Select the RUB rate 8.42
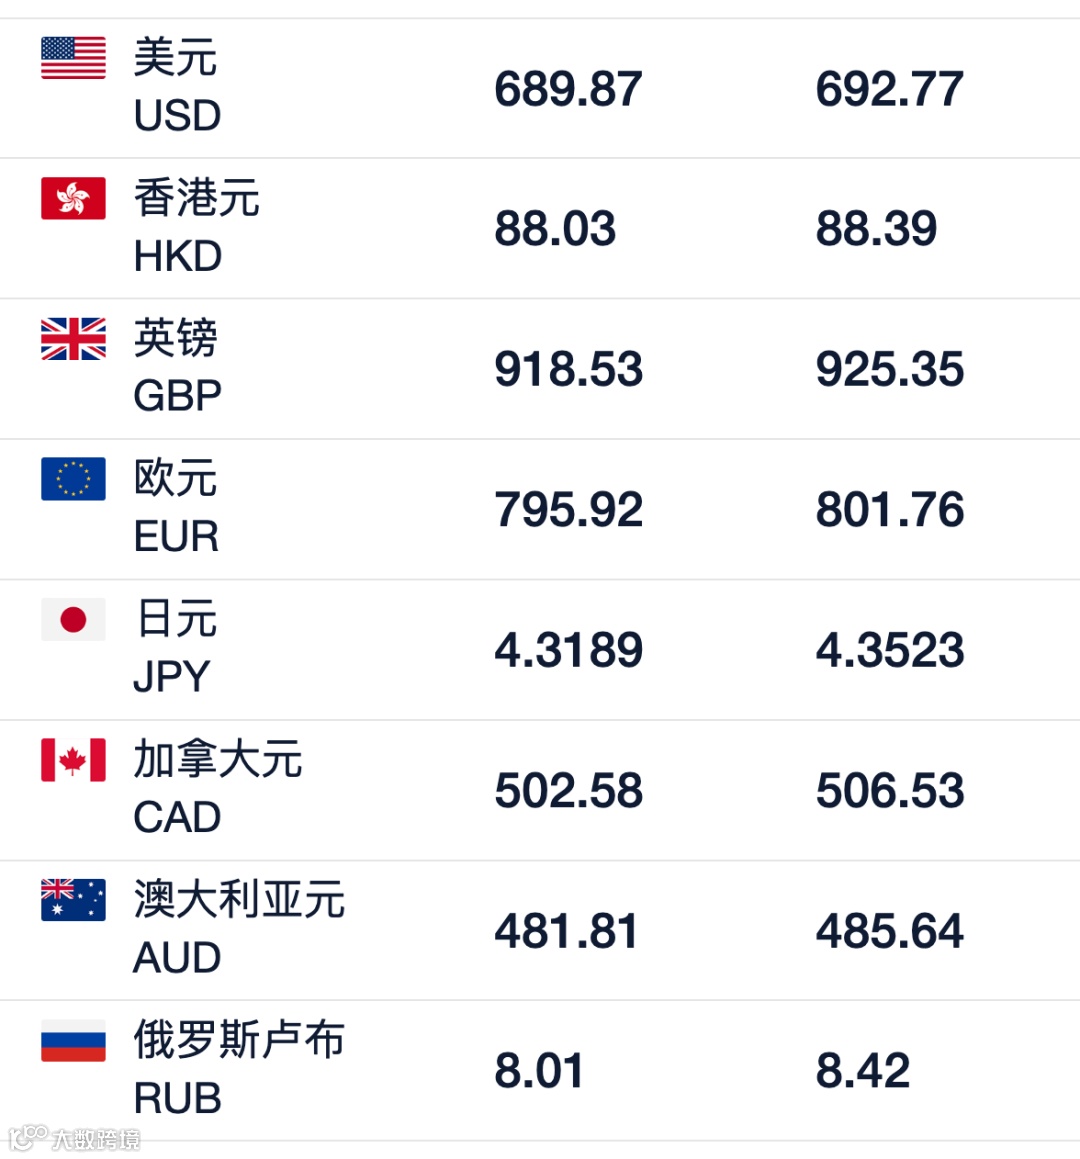This screenshot has width=1080, height=1159. [x=863, y=1071]
